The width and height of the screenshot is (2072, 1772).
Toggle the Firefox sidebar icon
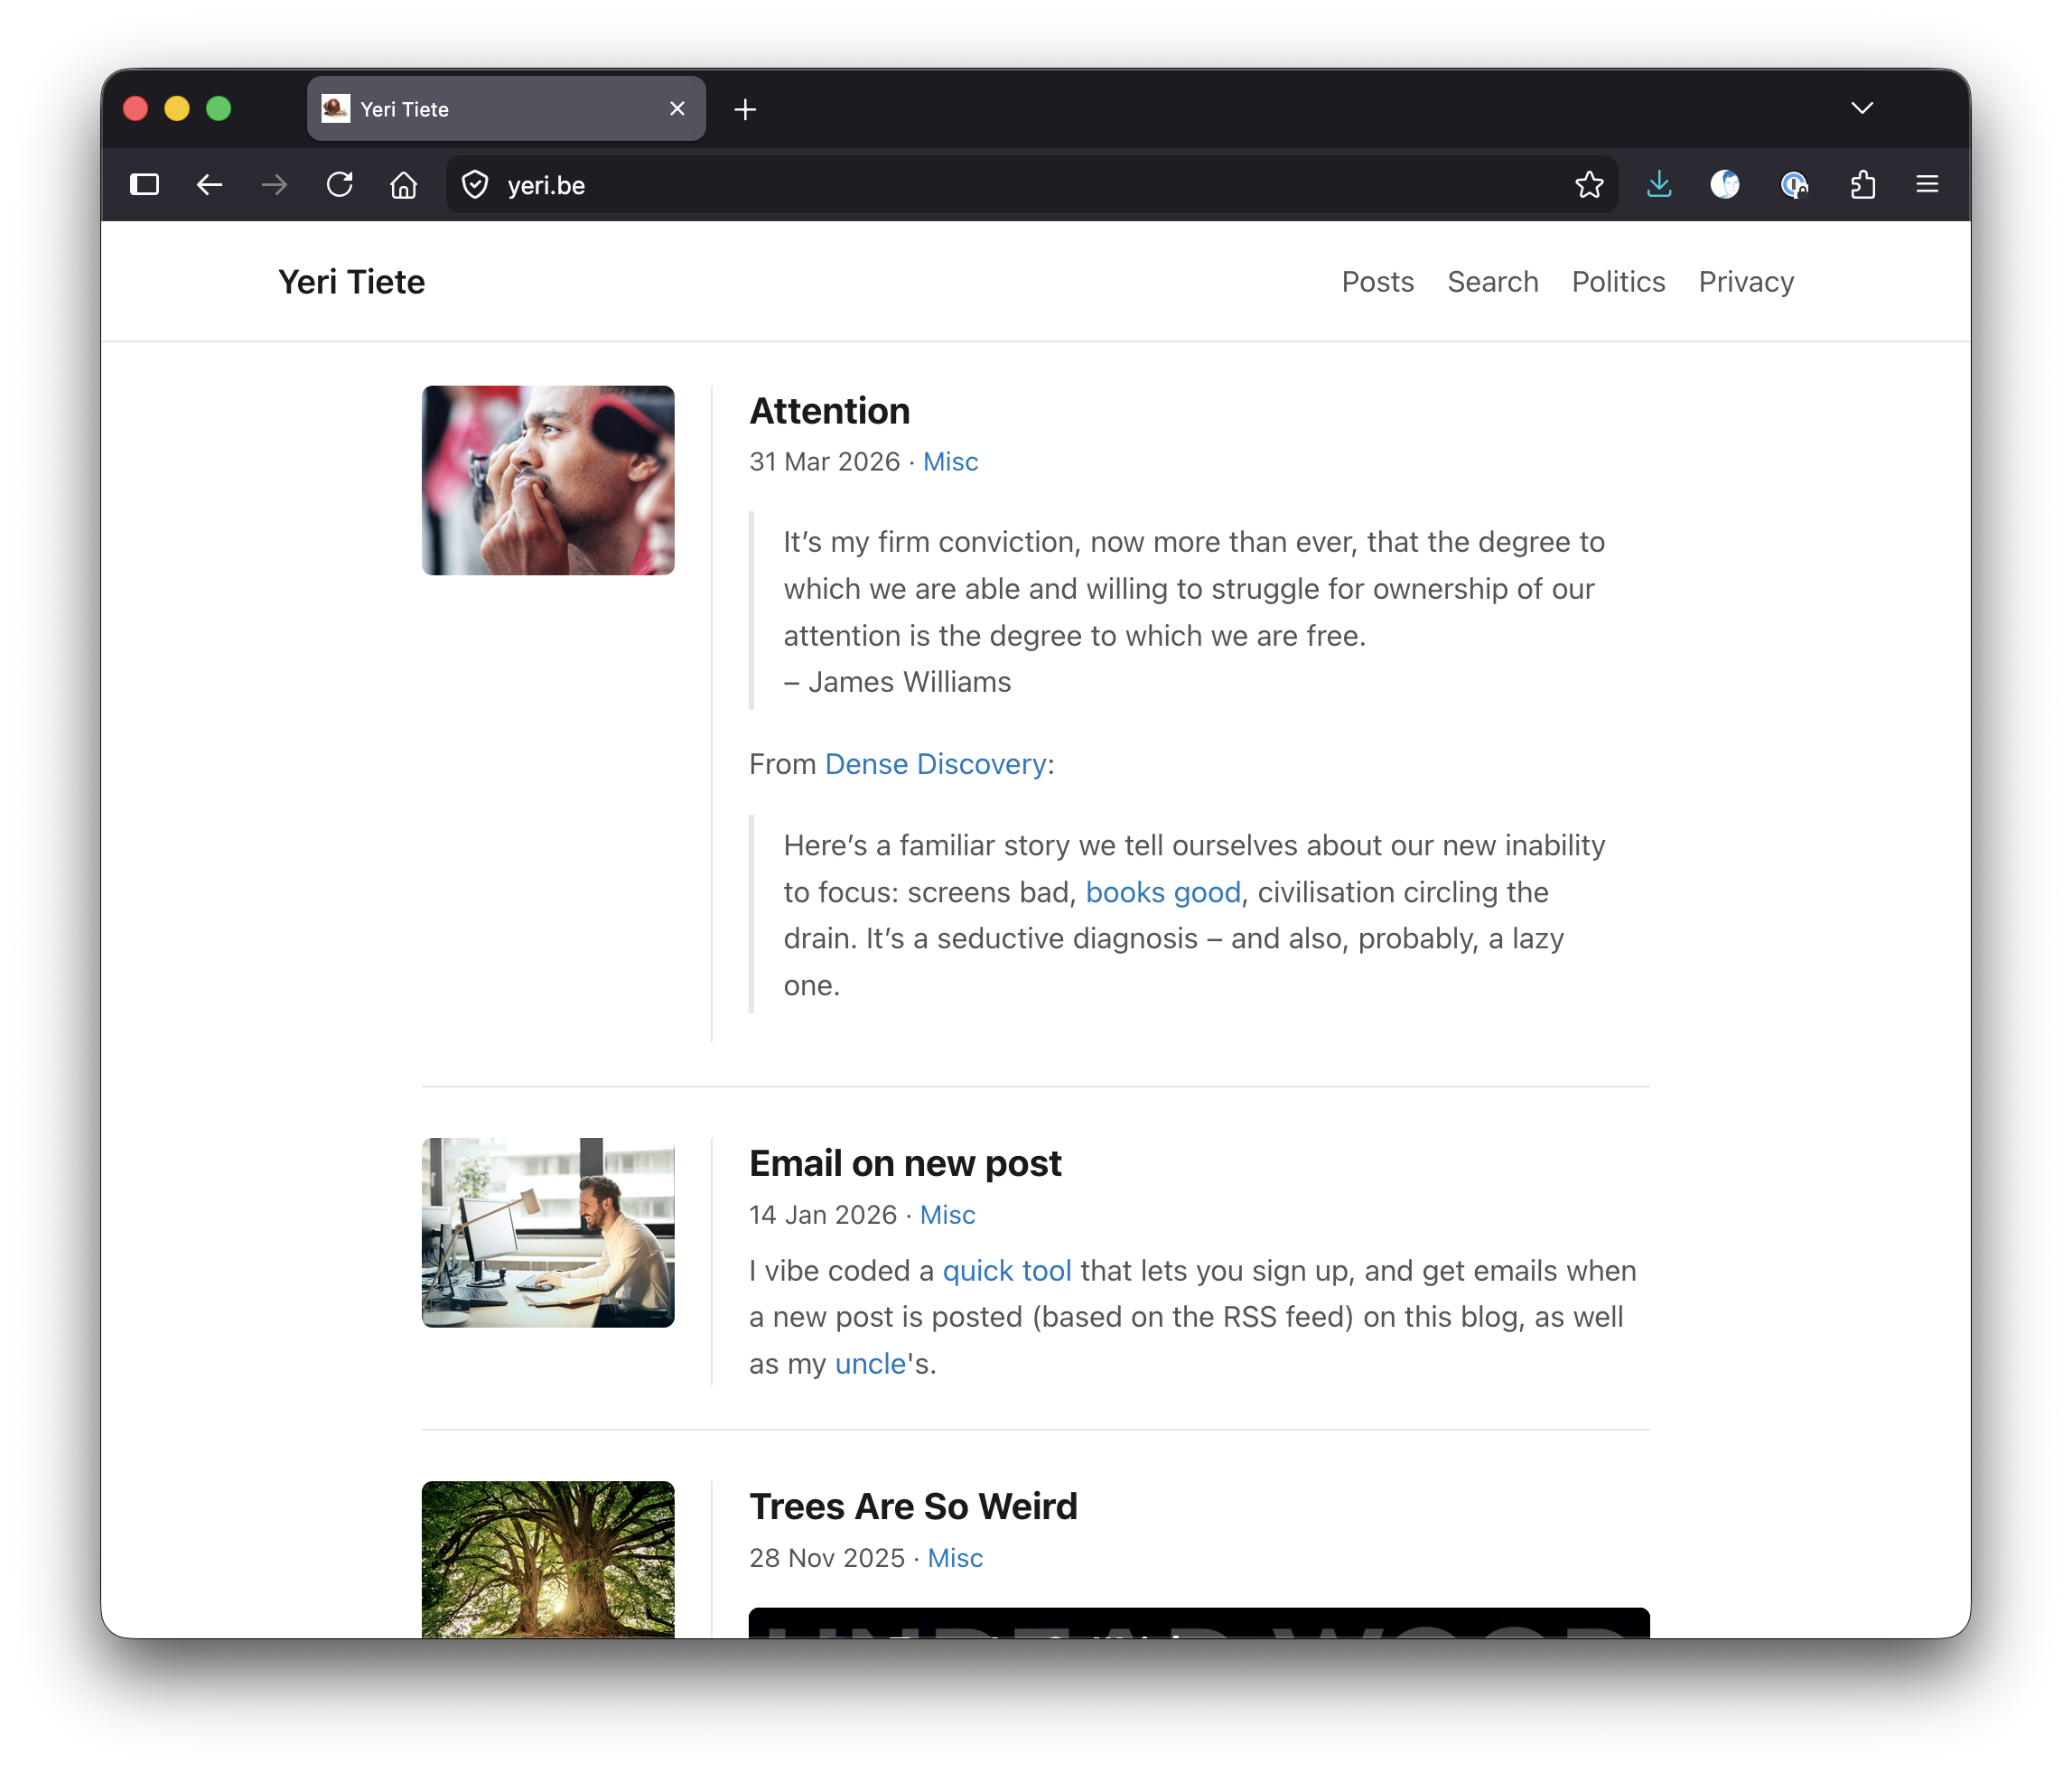[x=145, y=185]
